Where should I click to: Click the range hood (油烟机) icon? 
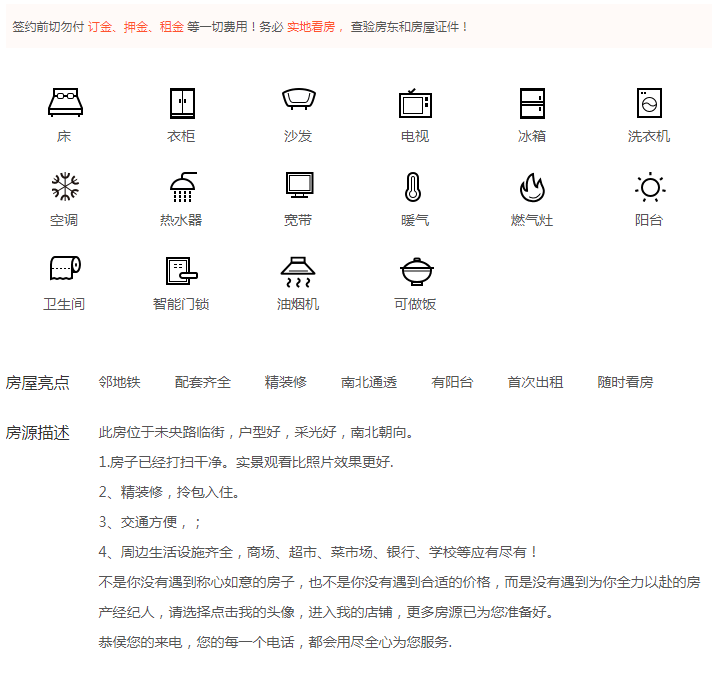tap(298, 272)
